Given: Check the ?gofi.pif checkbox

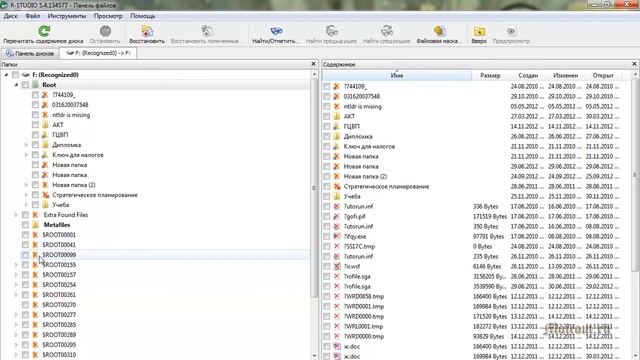Looking at the screenshot, I should tap(327, 216).
